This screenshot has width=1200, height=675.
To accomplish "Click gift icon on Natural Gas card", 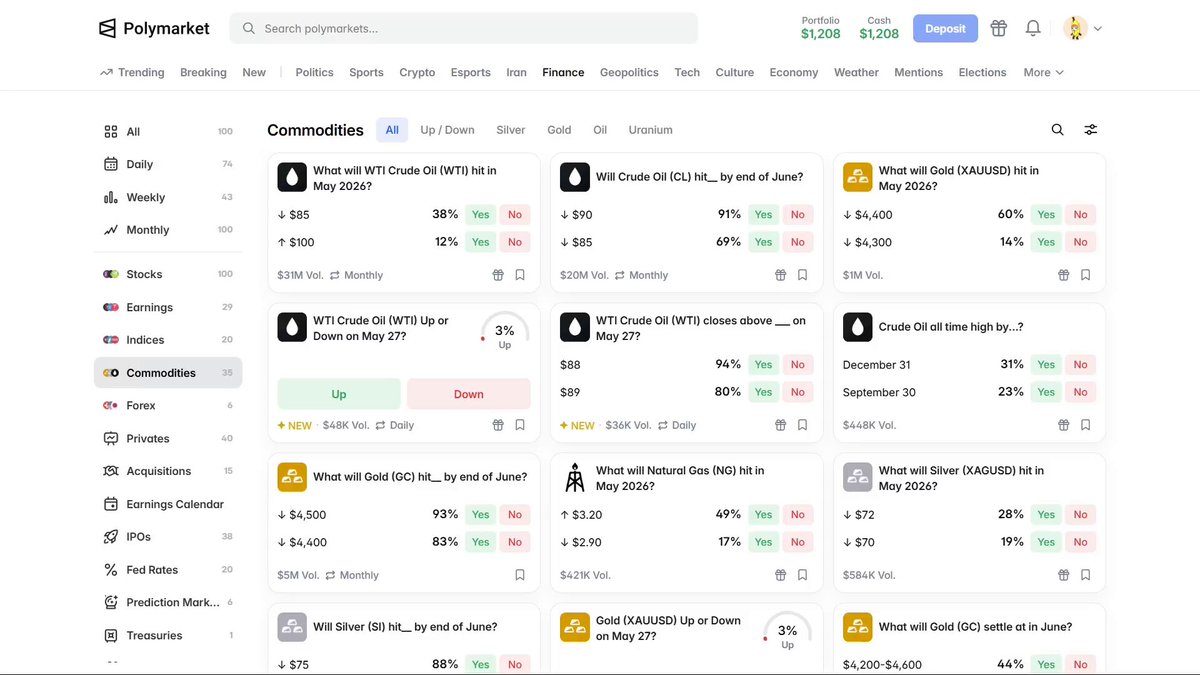I will click(781, 575).
